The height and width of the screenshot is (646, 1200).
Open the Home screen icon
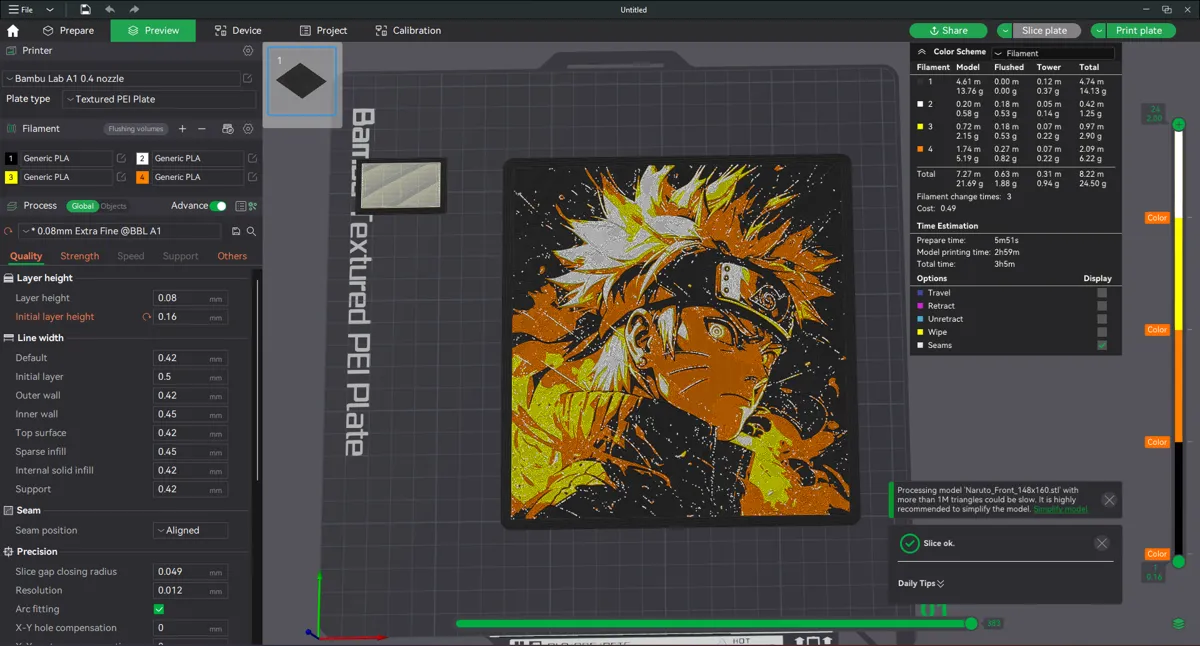click(13, 31)
